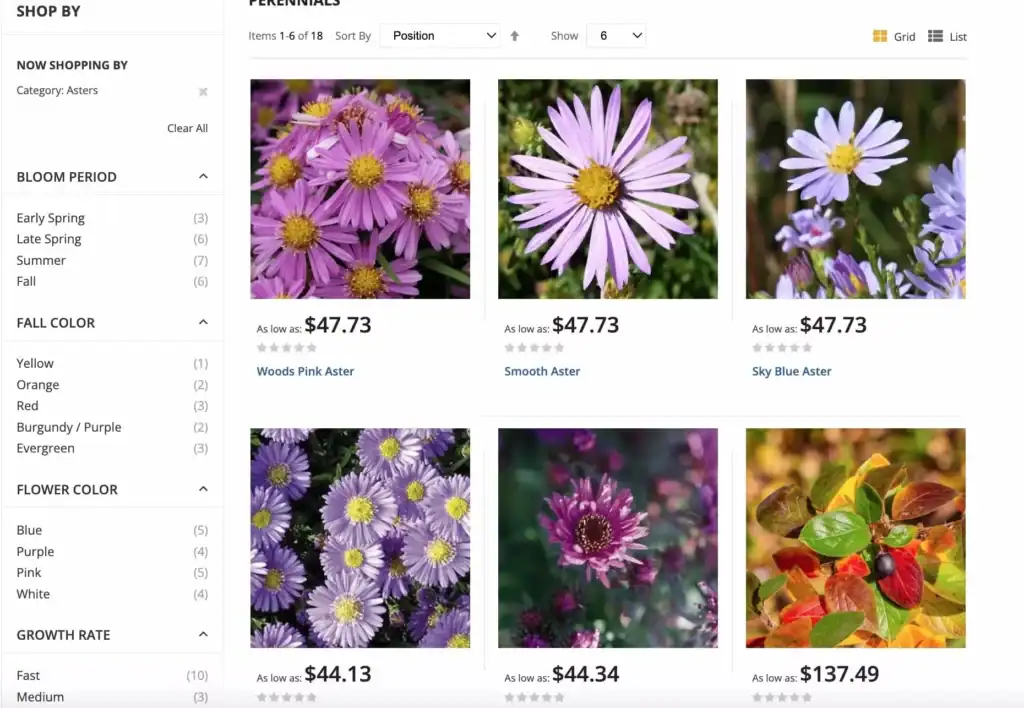Toggle the sort direction arrow
The height and width of the screenshot is (708, 1024).
tap(514, 35)
